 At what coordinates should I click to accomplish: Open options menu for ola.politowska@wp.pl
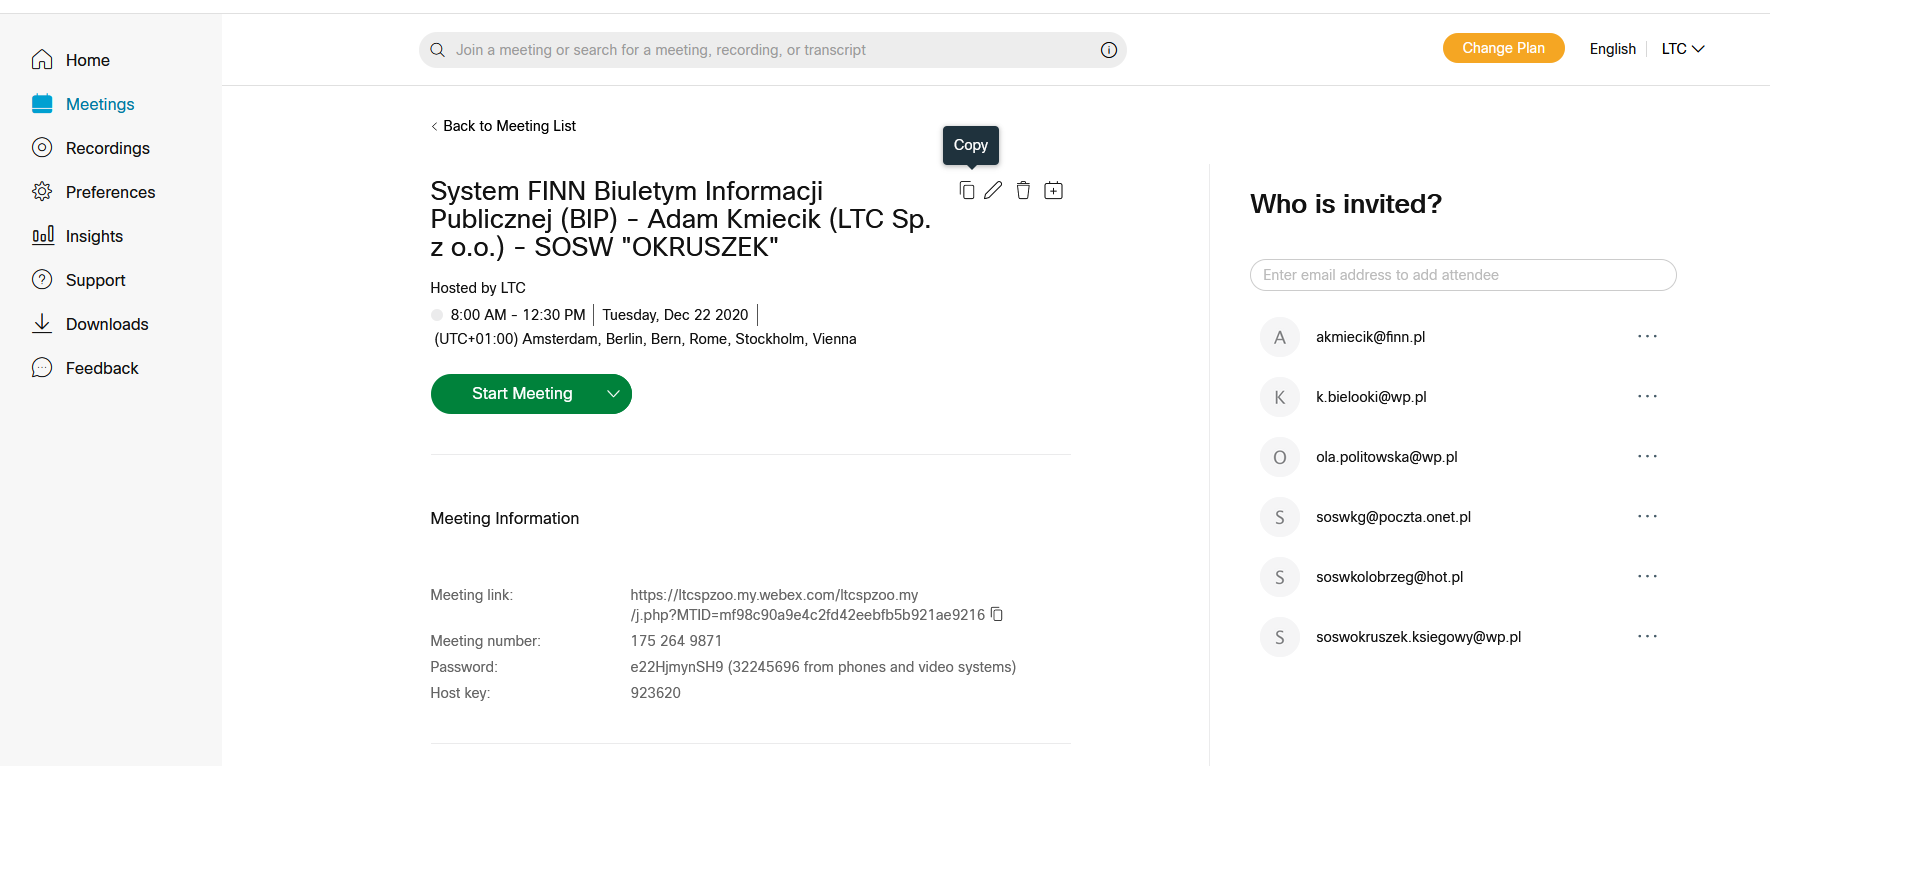[x=1647, y=457]
